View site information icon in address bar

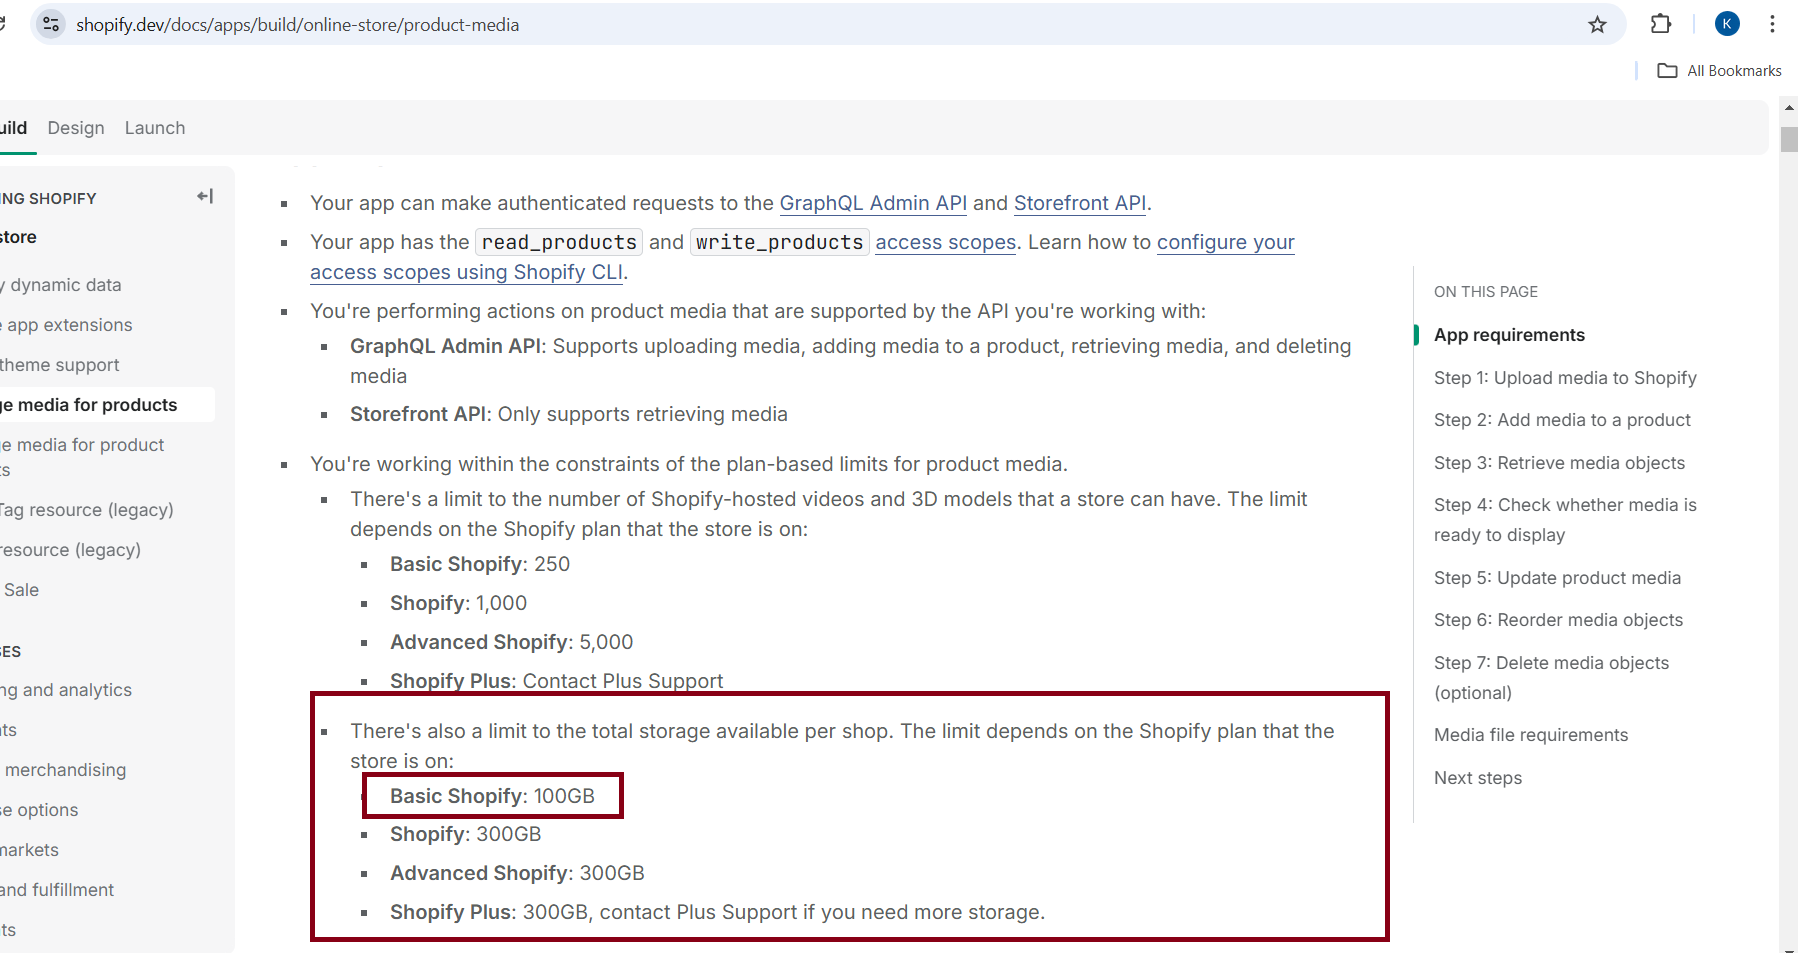[51, 24]
